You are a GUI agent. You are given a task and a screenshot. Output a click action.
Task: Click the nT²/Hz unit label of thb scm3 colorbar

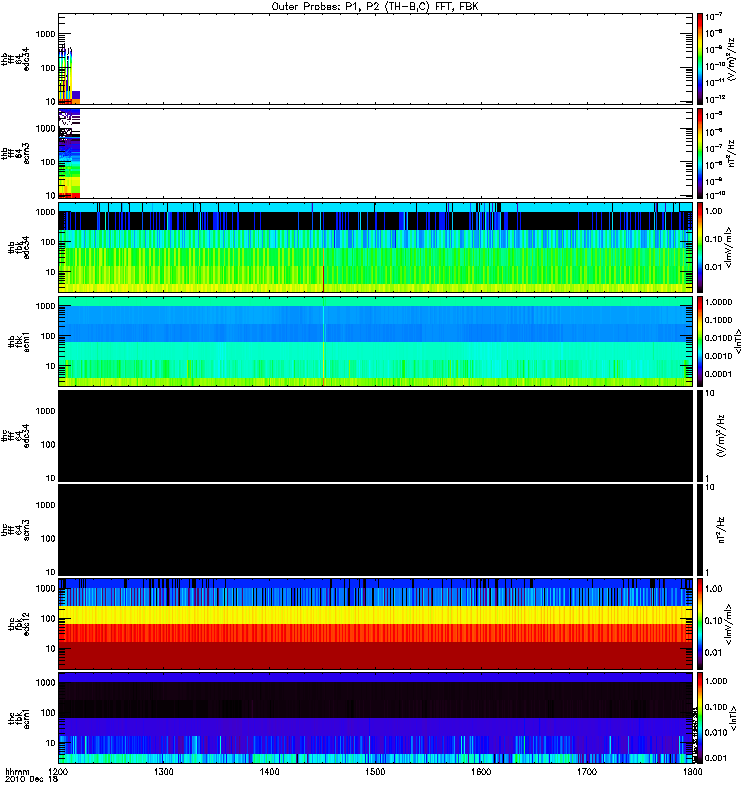[x=731, y=153]
